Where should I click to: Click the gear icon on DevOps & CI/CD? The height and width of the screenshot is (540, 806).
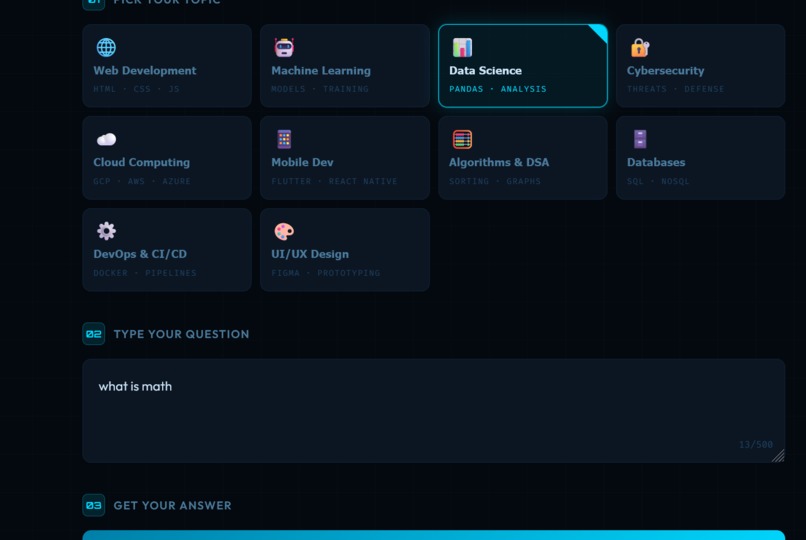106,231
